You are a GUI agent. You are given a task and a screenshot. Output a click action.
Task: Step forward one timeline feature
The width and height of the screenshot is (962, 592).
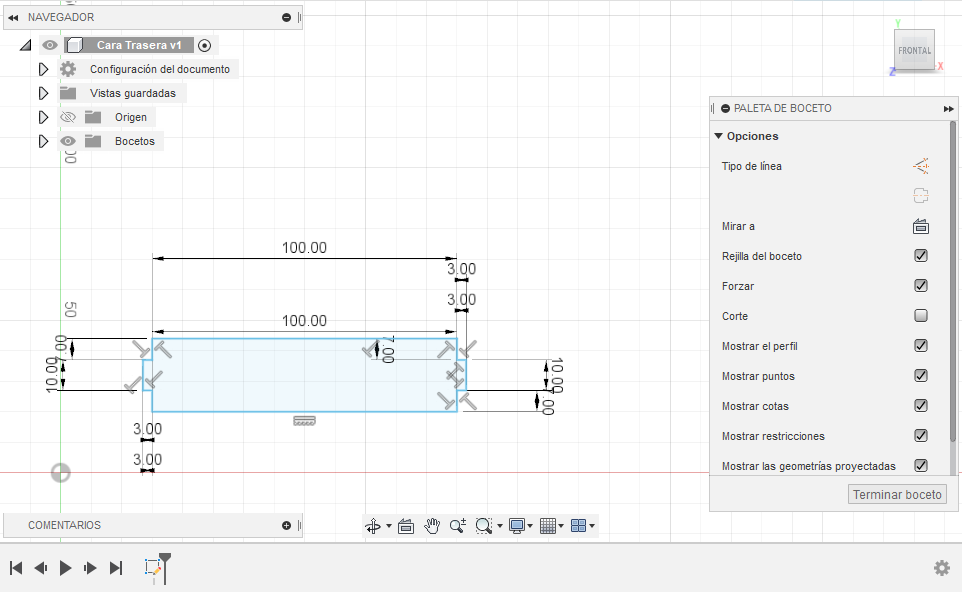click(x=90, y=568)
